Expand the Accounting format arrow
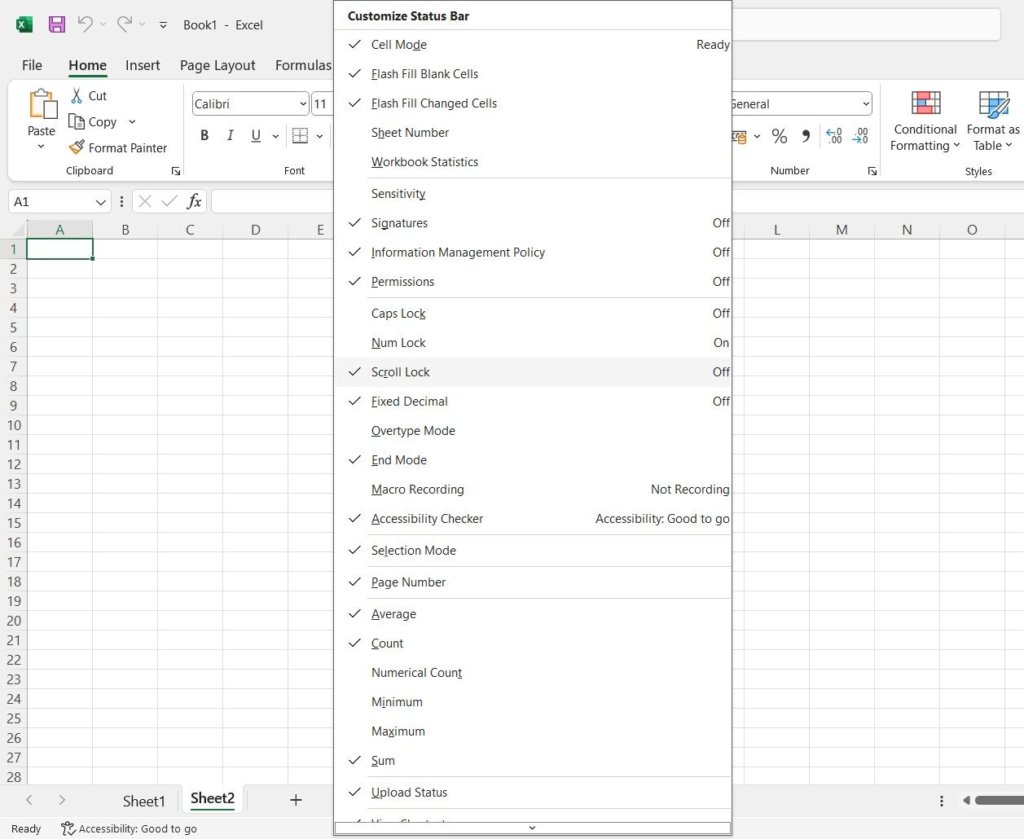The height and width of the screenshot is (839, 1024). coord(757,136)
